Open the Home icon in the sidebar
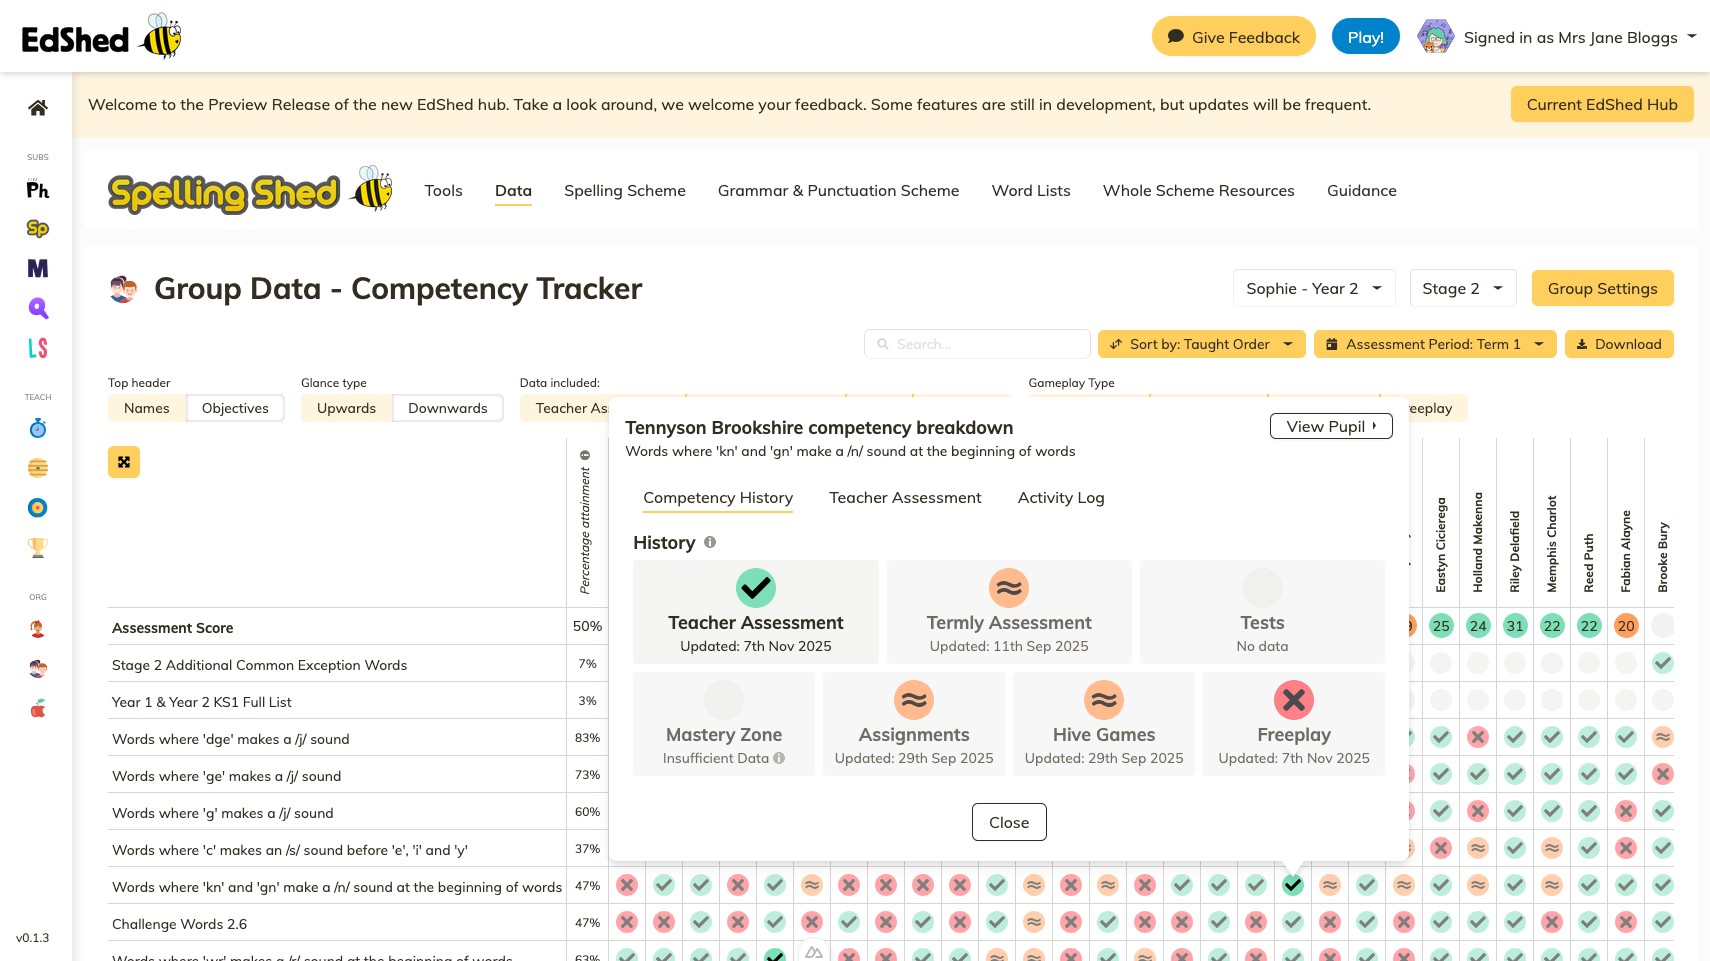 click(38, 108)
